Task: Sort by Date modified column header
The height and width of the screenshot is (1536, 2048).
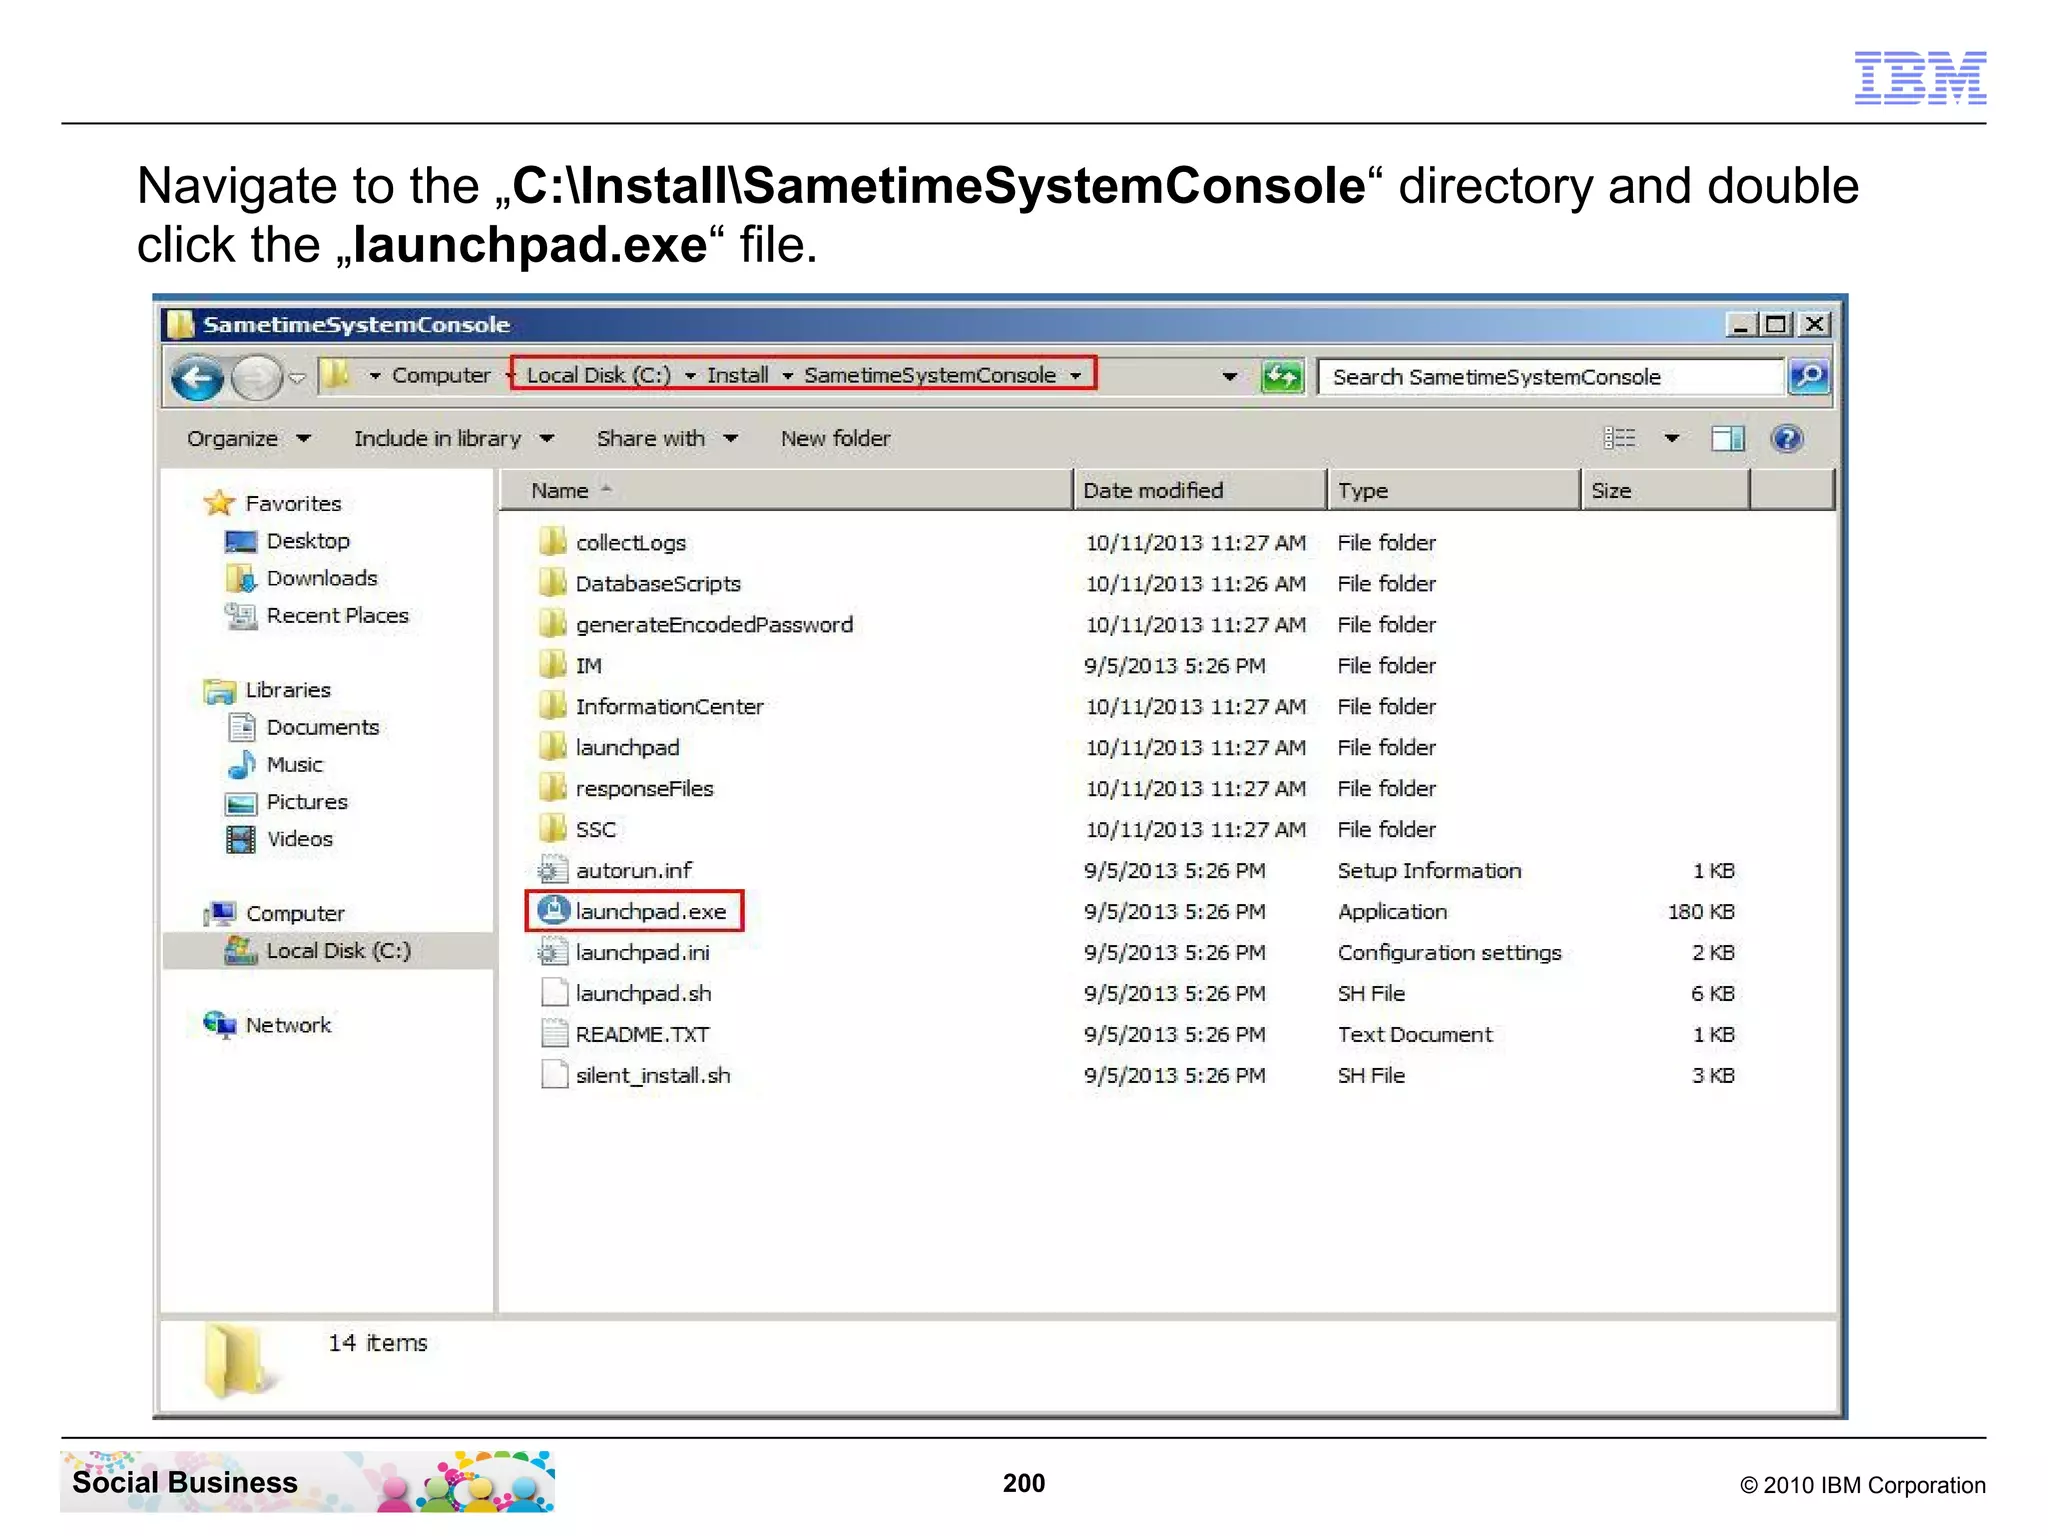Action: point(1200,490)
